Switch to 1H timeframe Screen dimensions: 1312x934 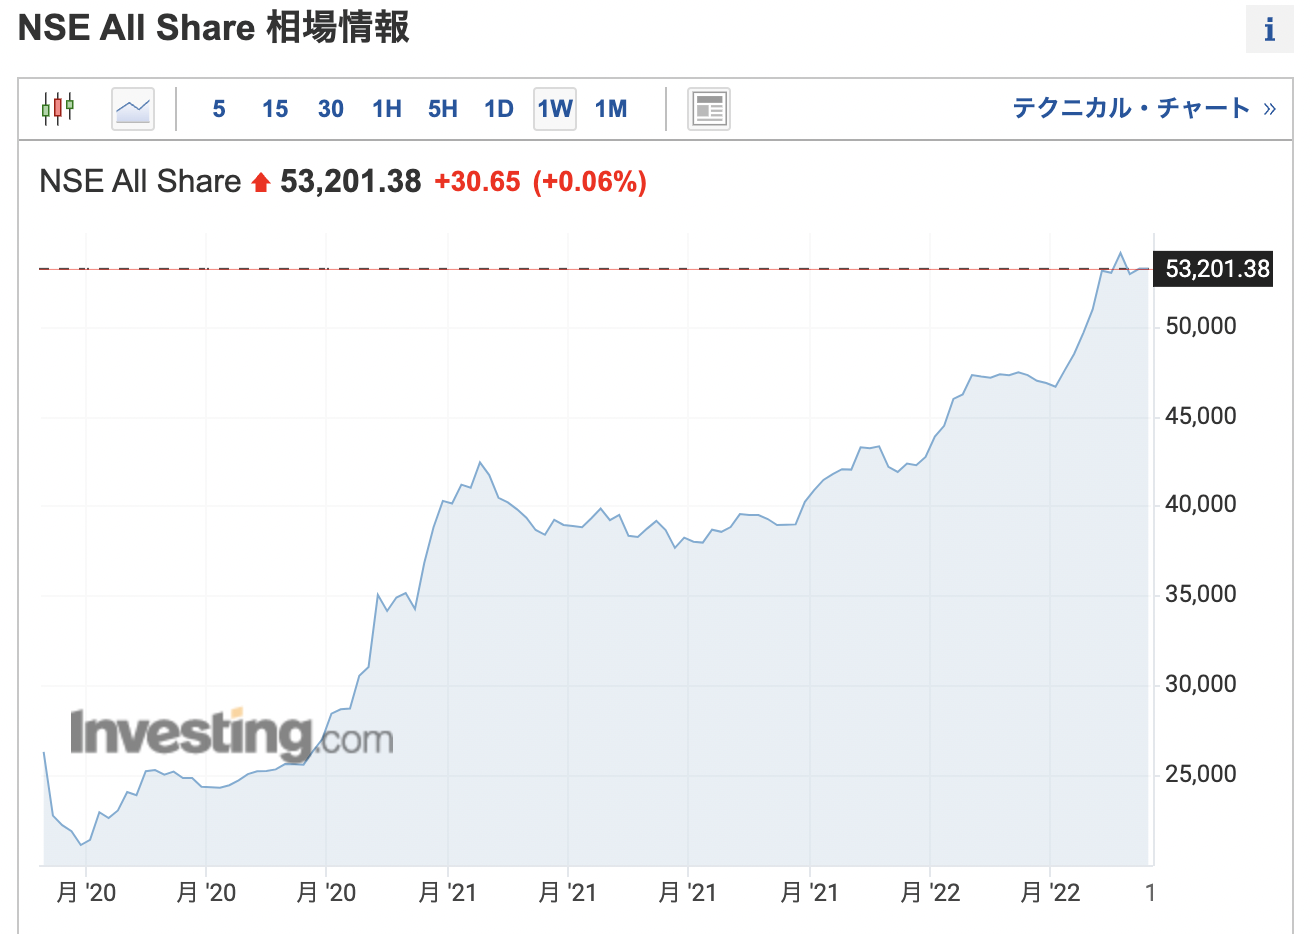point(387,109)
